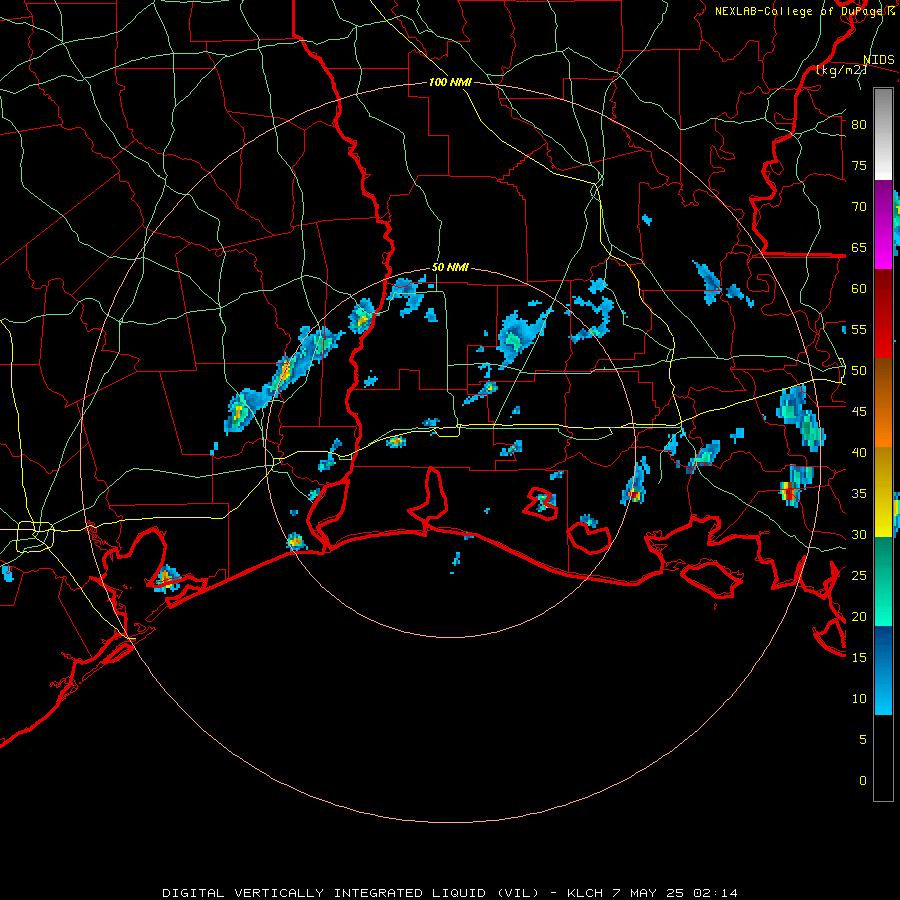Pick the yellow segment of the scale
This screenshot has height=900, width=900.
tap(883, 492)
